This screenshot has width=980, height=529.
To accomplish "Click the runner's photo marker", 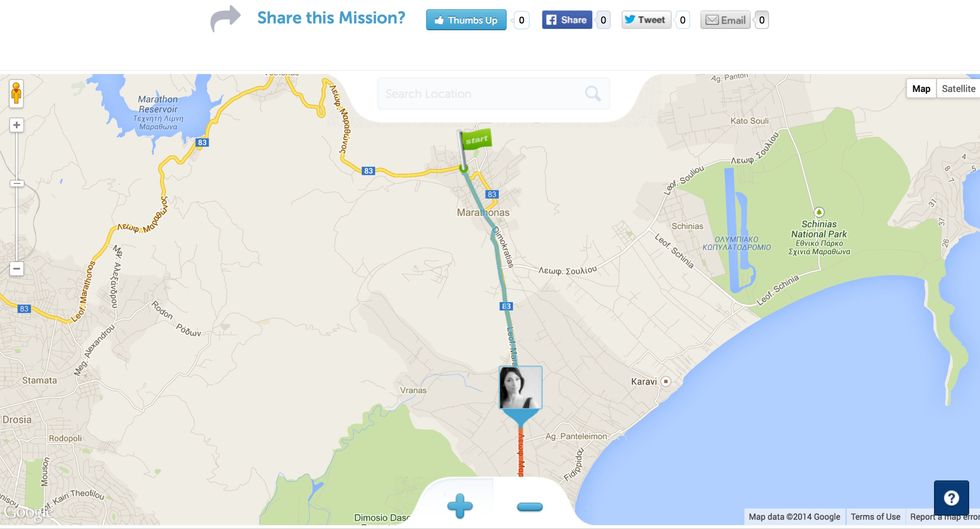I will tap(520, 388).
